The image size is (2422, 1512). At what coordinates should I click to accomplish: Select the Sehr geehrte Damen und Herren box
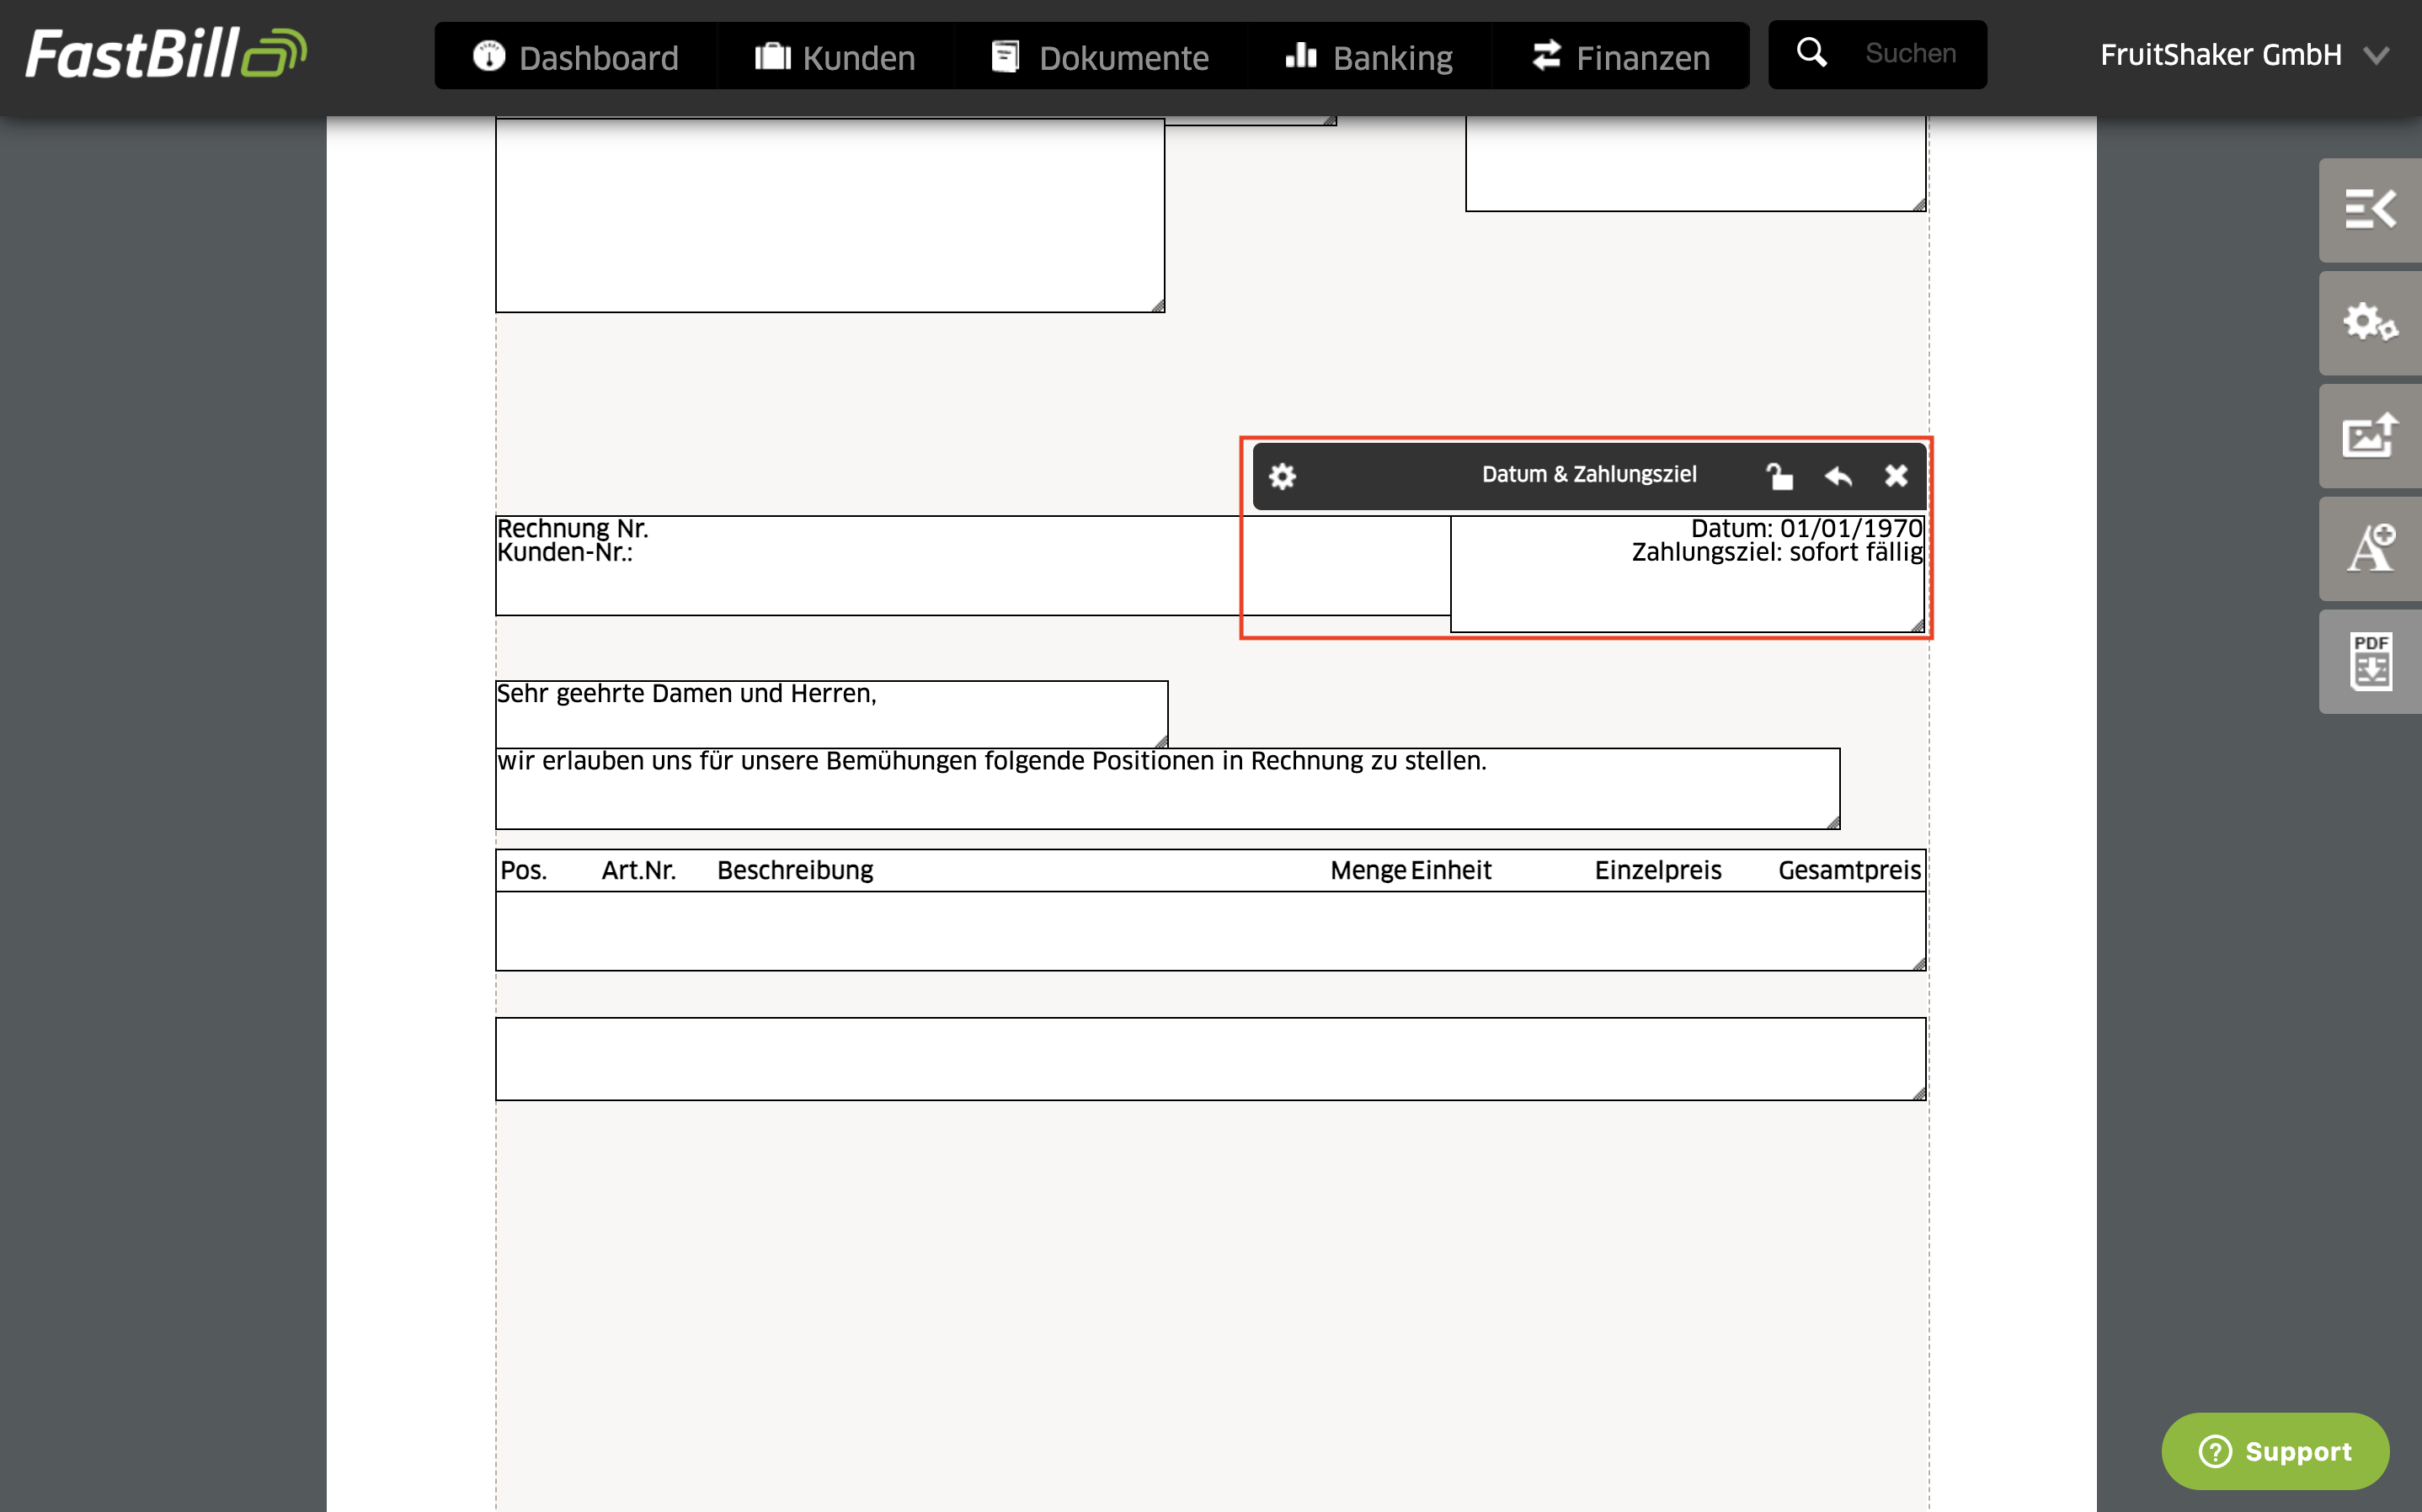coord(830,713)
